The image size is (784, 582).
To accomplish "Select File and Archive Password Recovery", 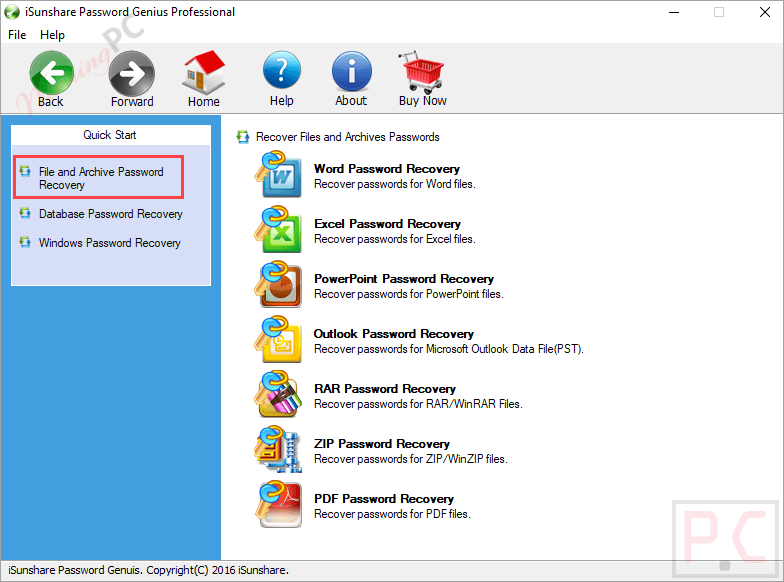I will 101,178.
